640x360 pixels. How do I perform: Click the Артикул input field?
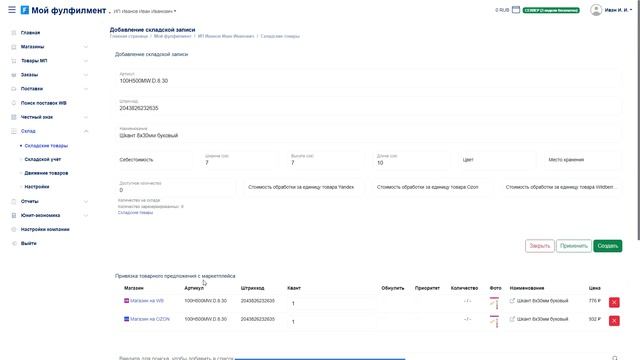[x=369, y=78]
